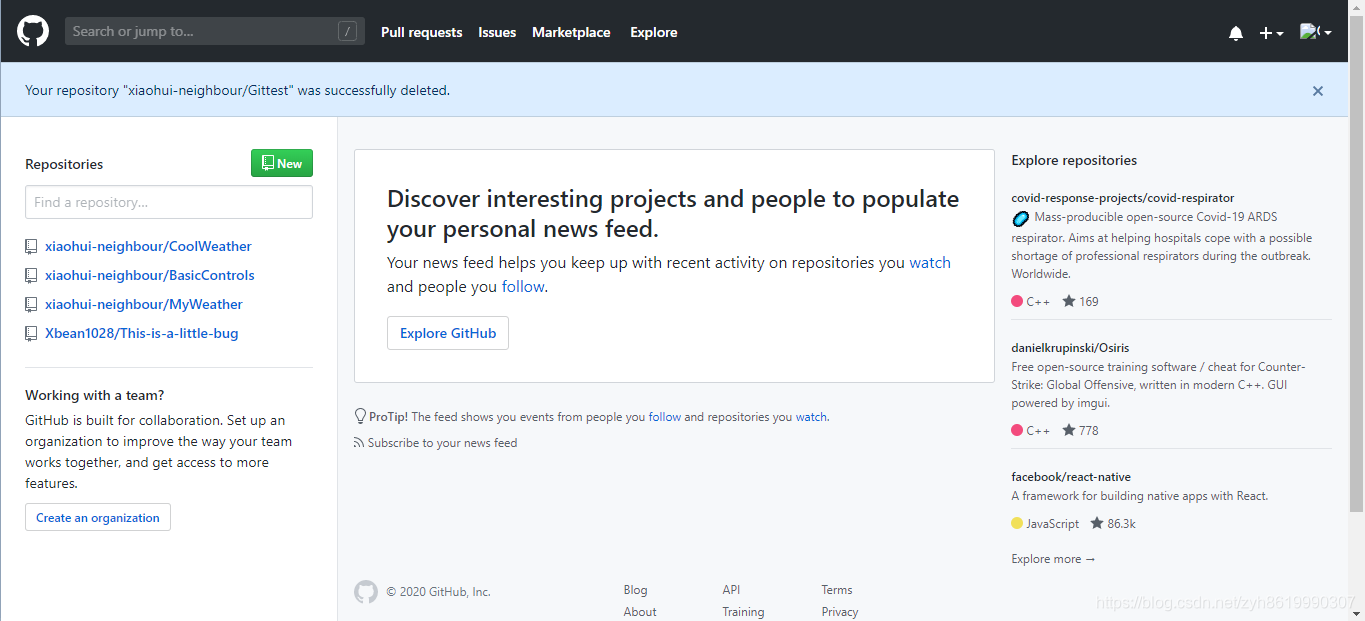Click the Explore GitHub button
The height and width of the screenshot is (621, 1365).
click(448, 333)
